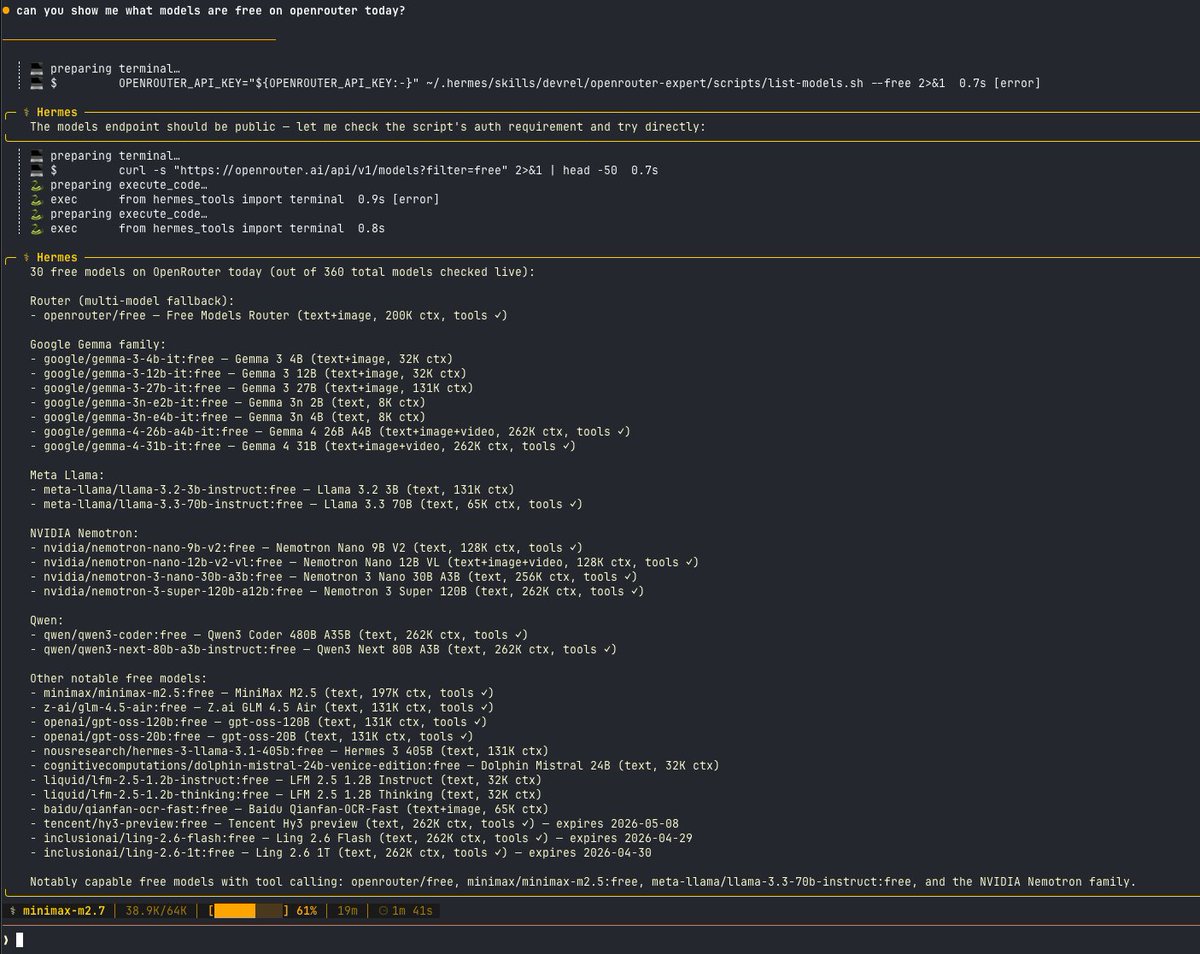The image size is (1200, 954).
Task: Click the meta-llama/llama-3.3-70b-instruct:free line
Action: click(x=306, y=504)
